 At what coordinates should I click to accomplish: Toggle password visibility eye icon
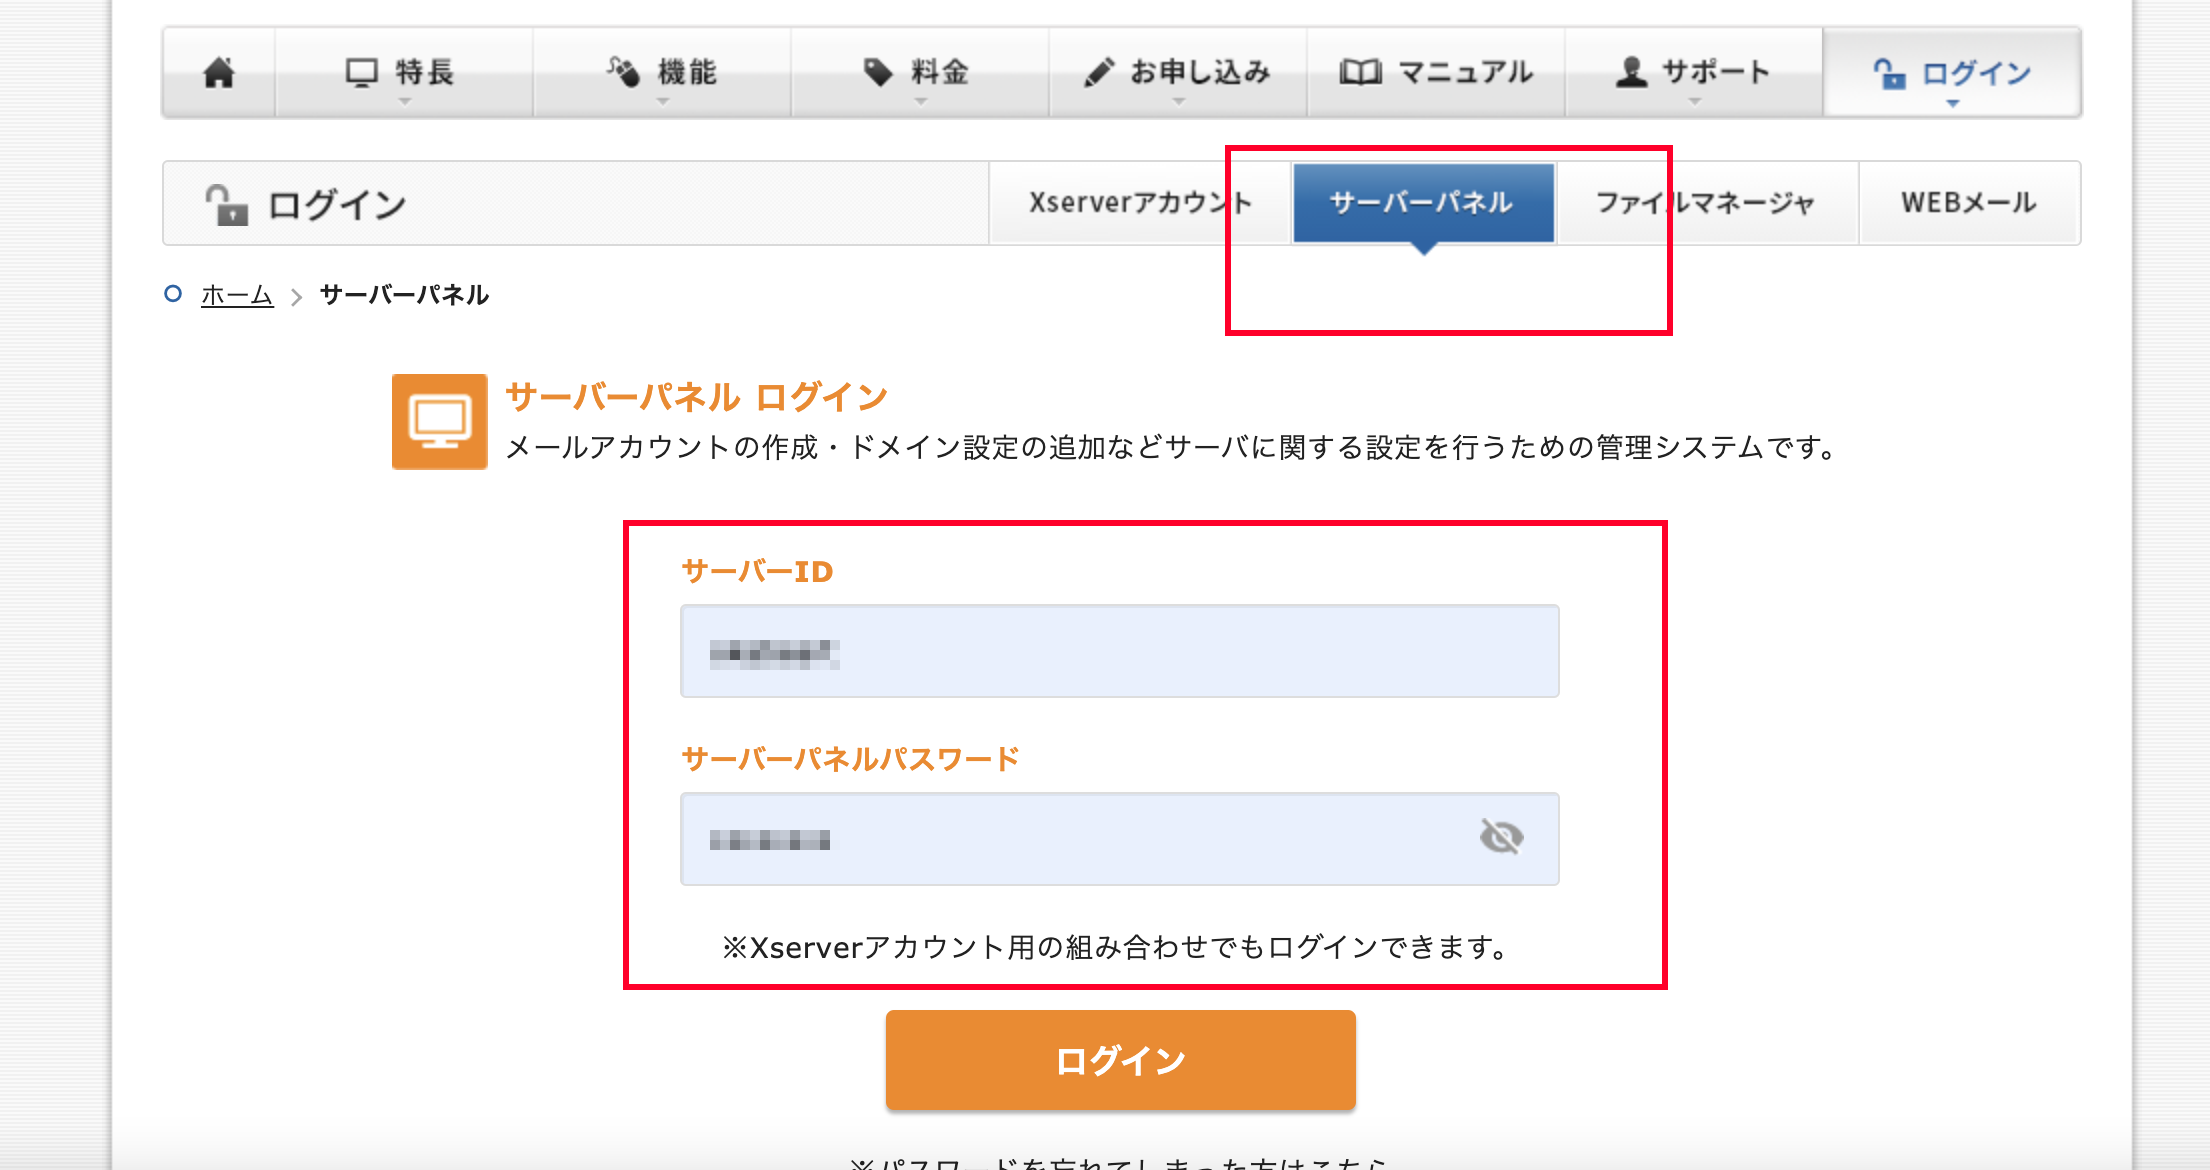(1501, 837)
